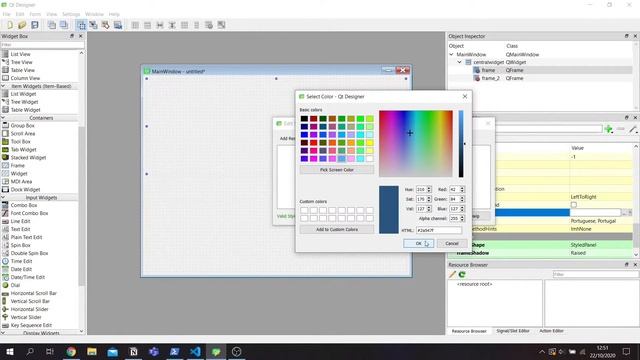The width and height of the screenshot is (640, 360).
Task: Click the pencil Edit Resources icon
Action: point(452,274)
